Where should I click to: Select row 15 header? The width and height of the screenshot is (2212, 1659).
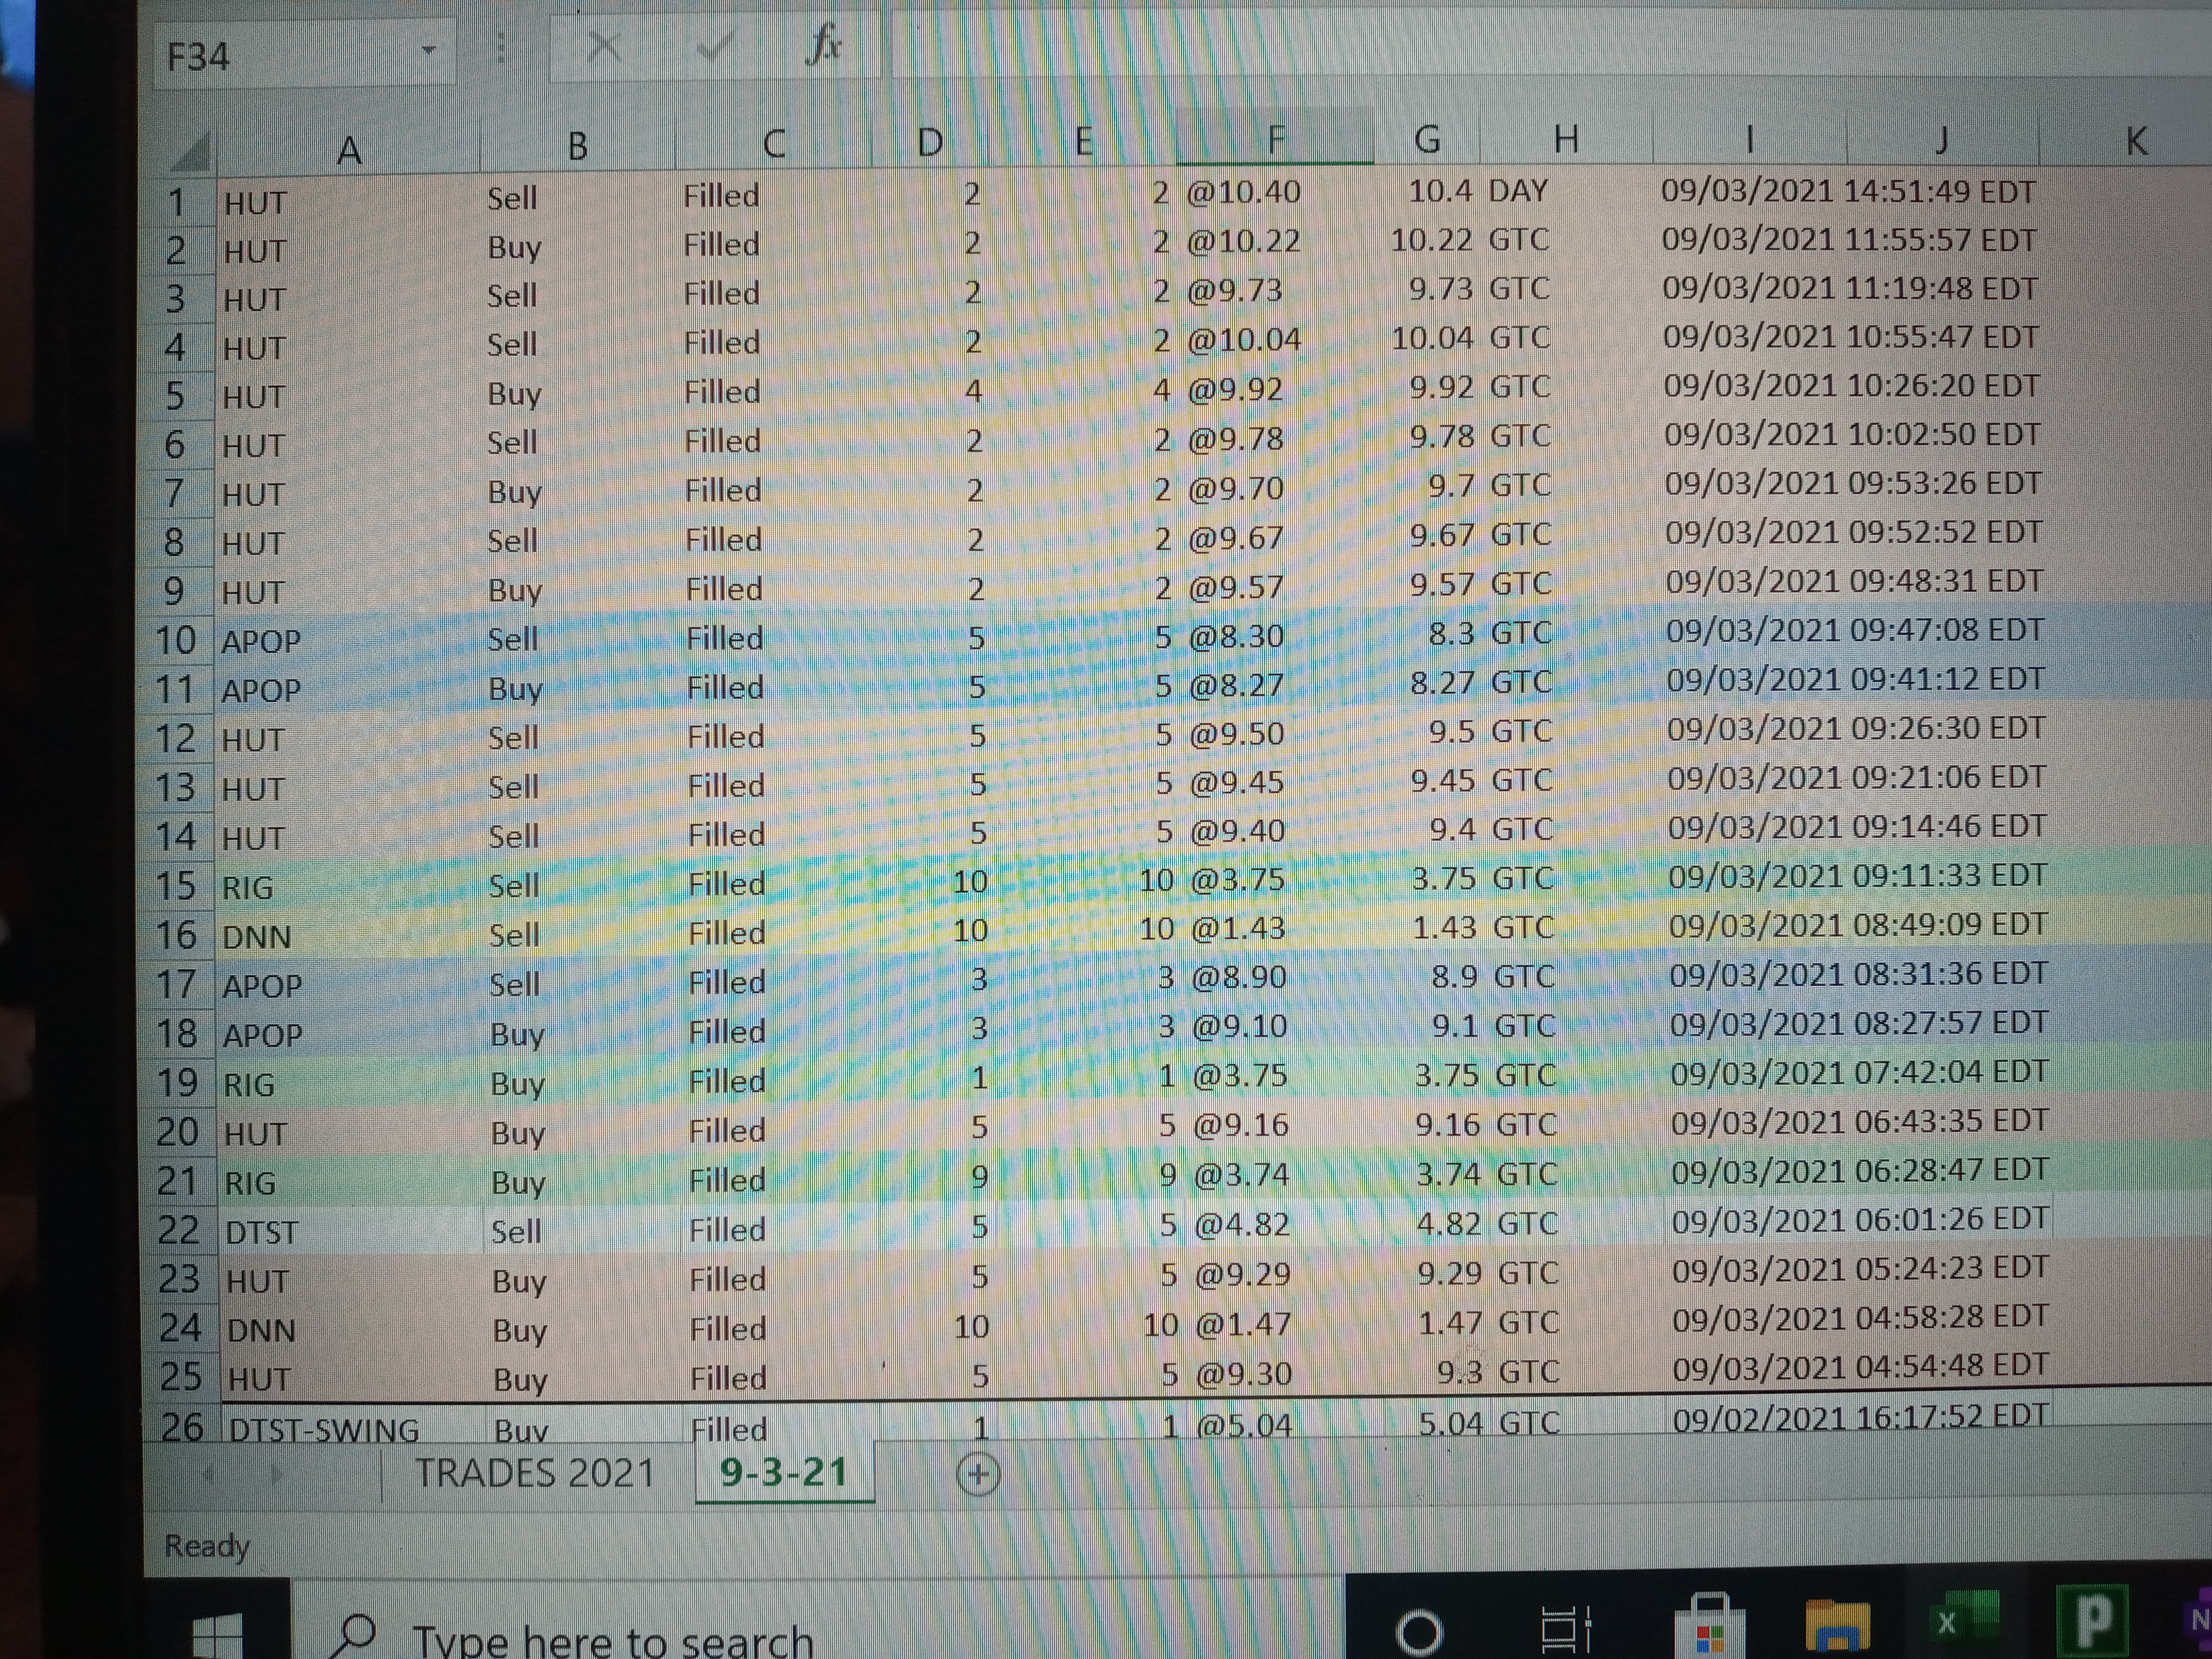point(176,886)
